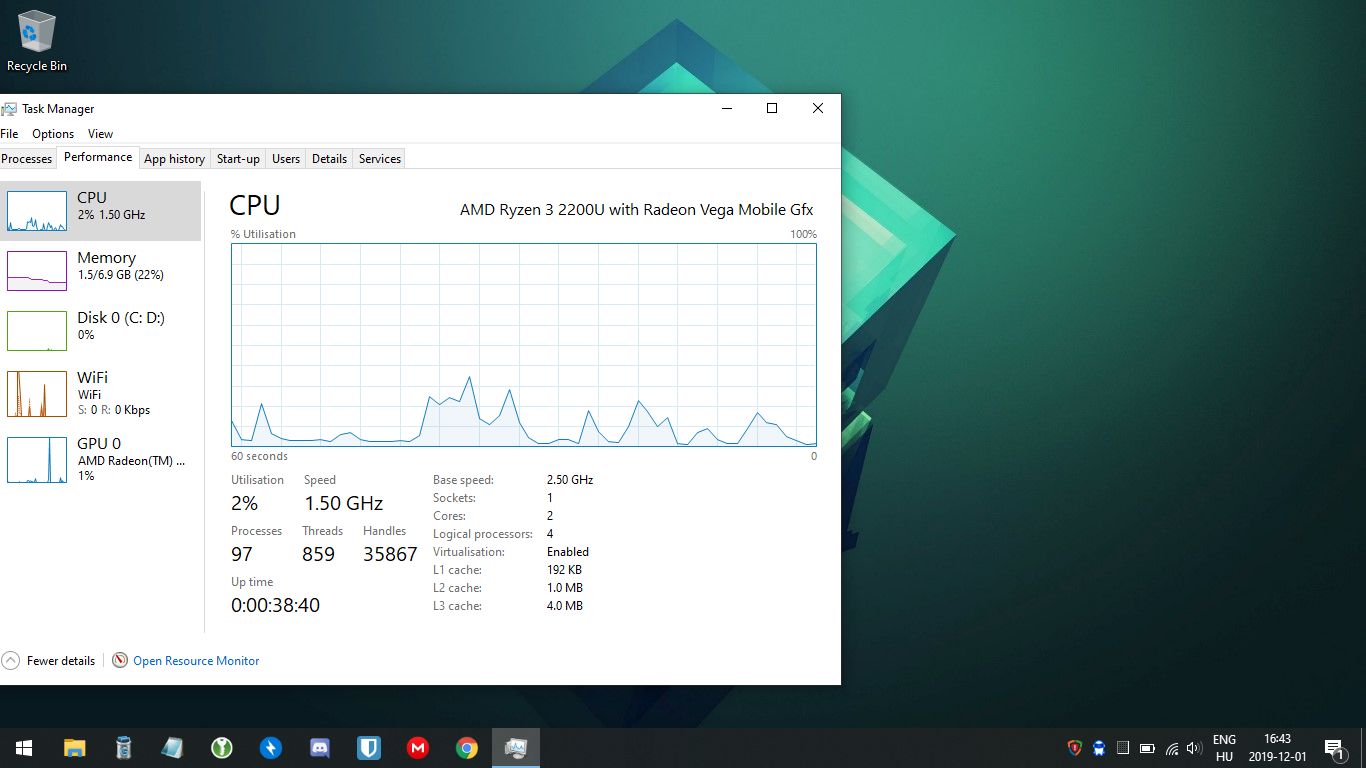Open the notepad app on the taskbar
The width and height of the screenshot is (1366, 768).
pos(172,748)
